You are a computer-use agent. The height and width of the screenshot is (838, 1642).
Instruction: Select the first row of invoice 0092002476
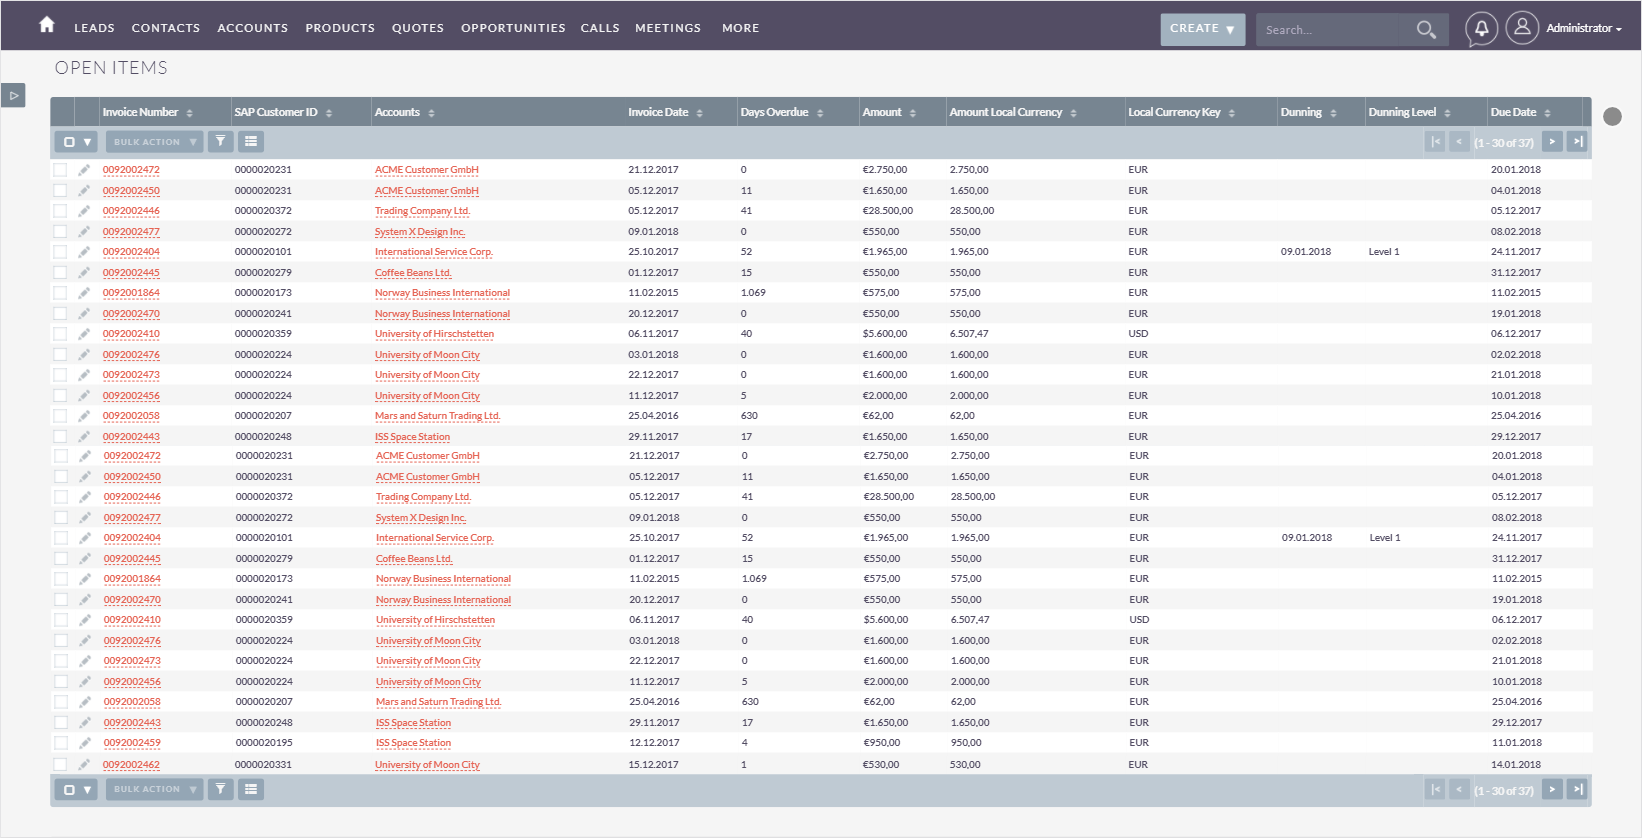[60, 355]
